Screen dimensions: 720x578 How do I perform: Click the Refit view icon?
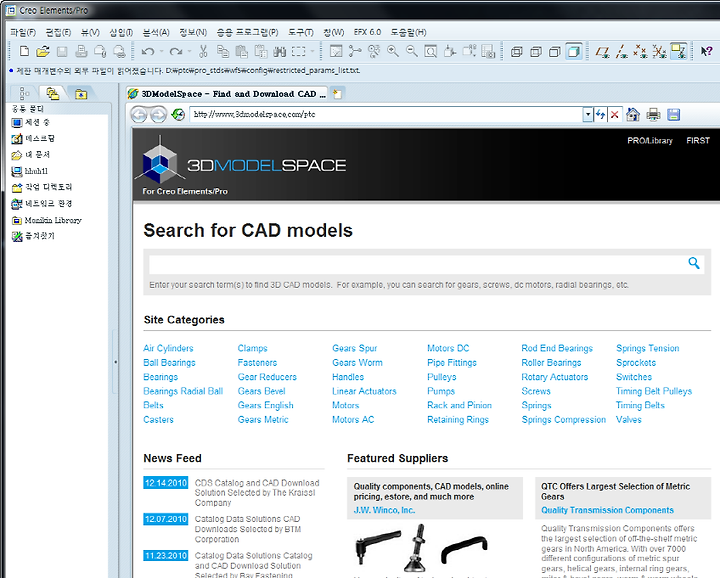(x=431, y=51)
